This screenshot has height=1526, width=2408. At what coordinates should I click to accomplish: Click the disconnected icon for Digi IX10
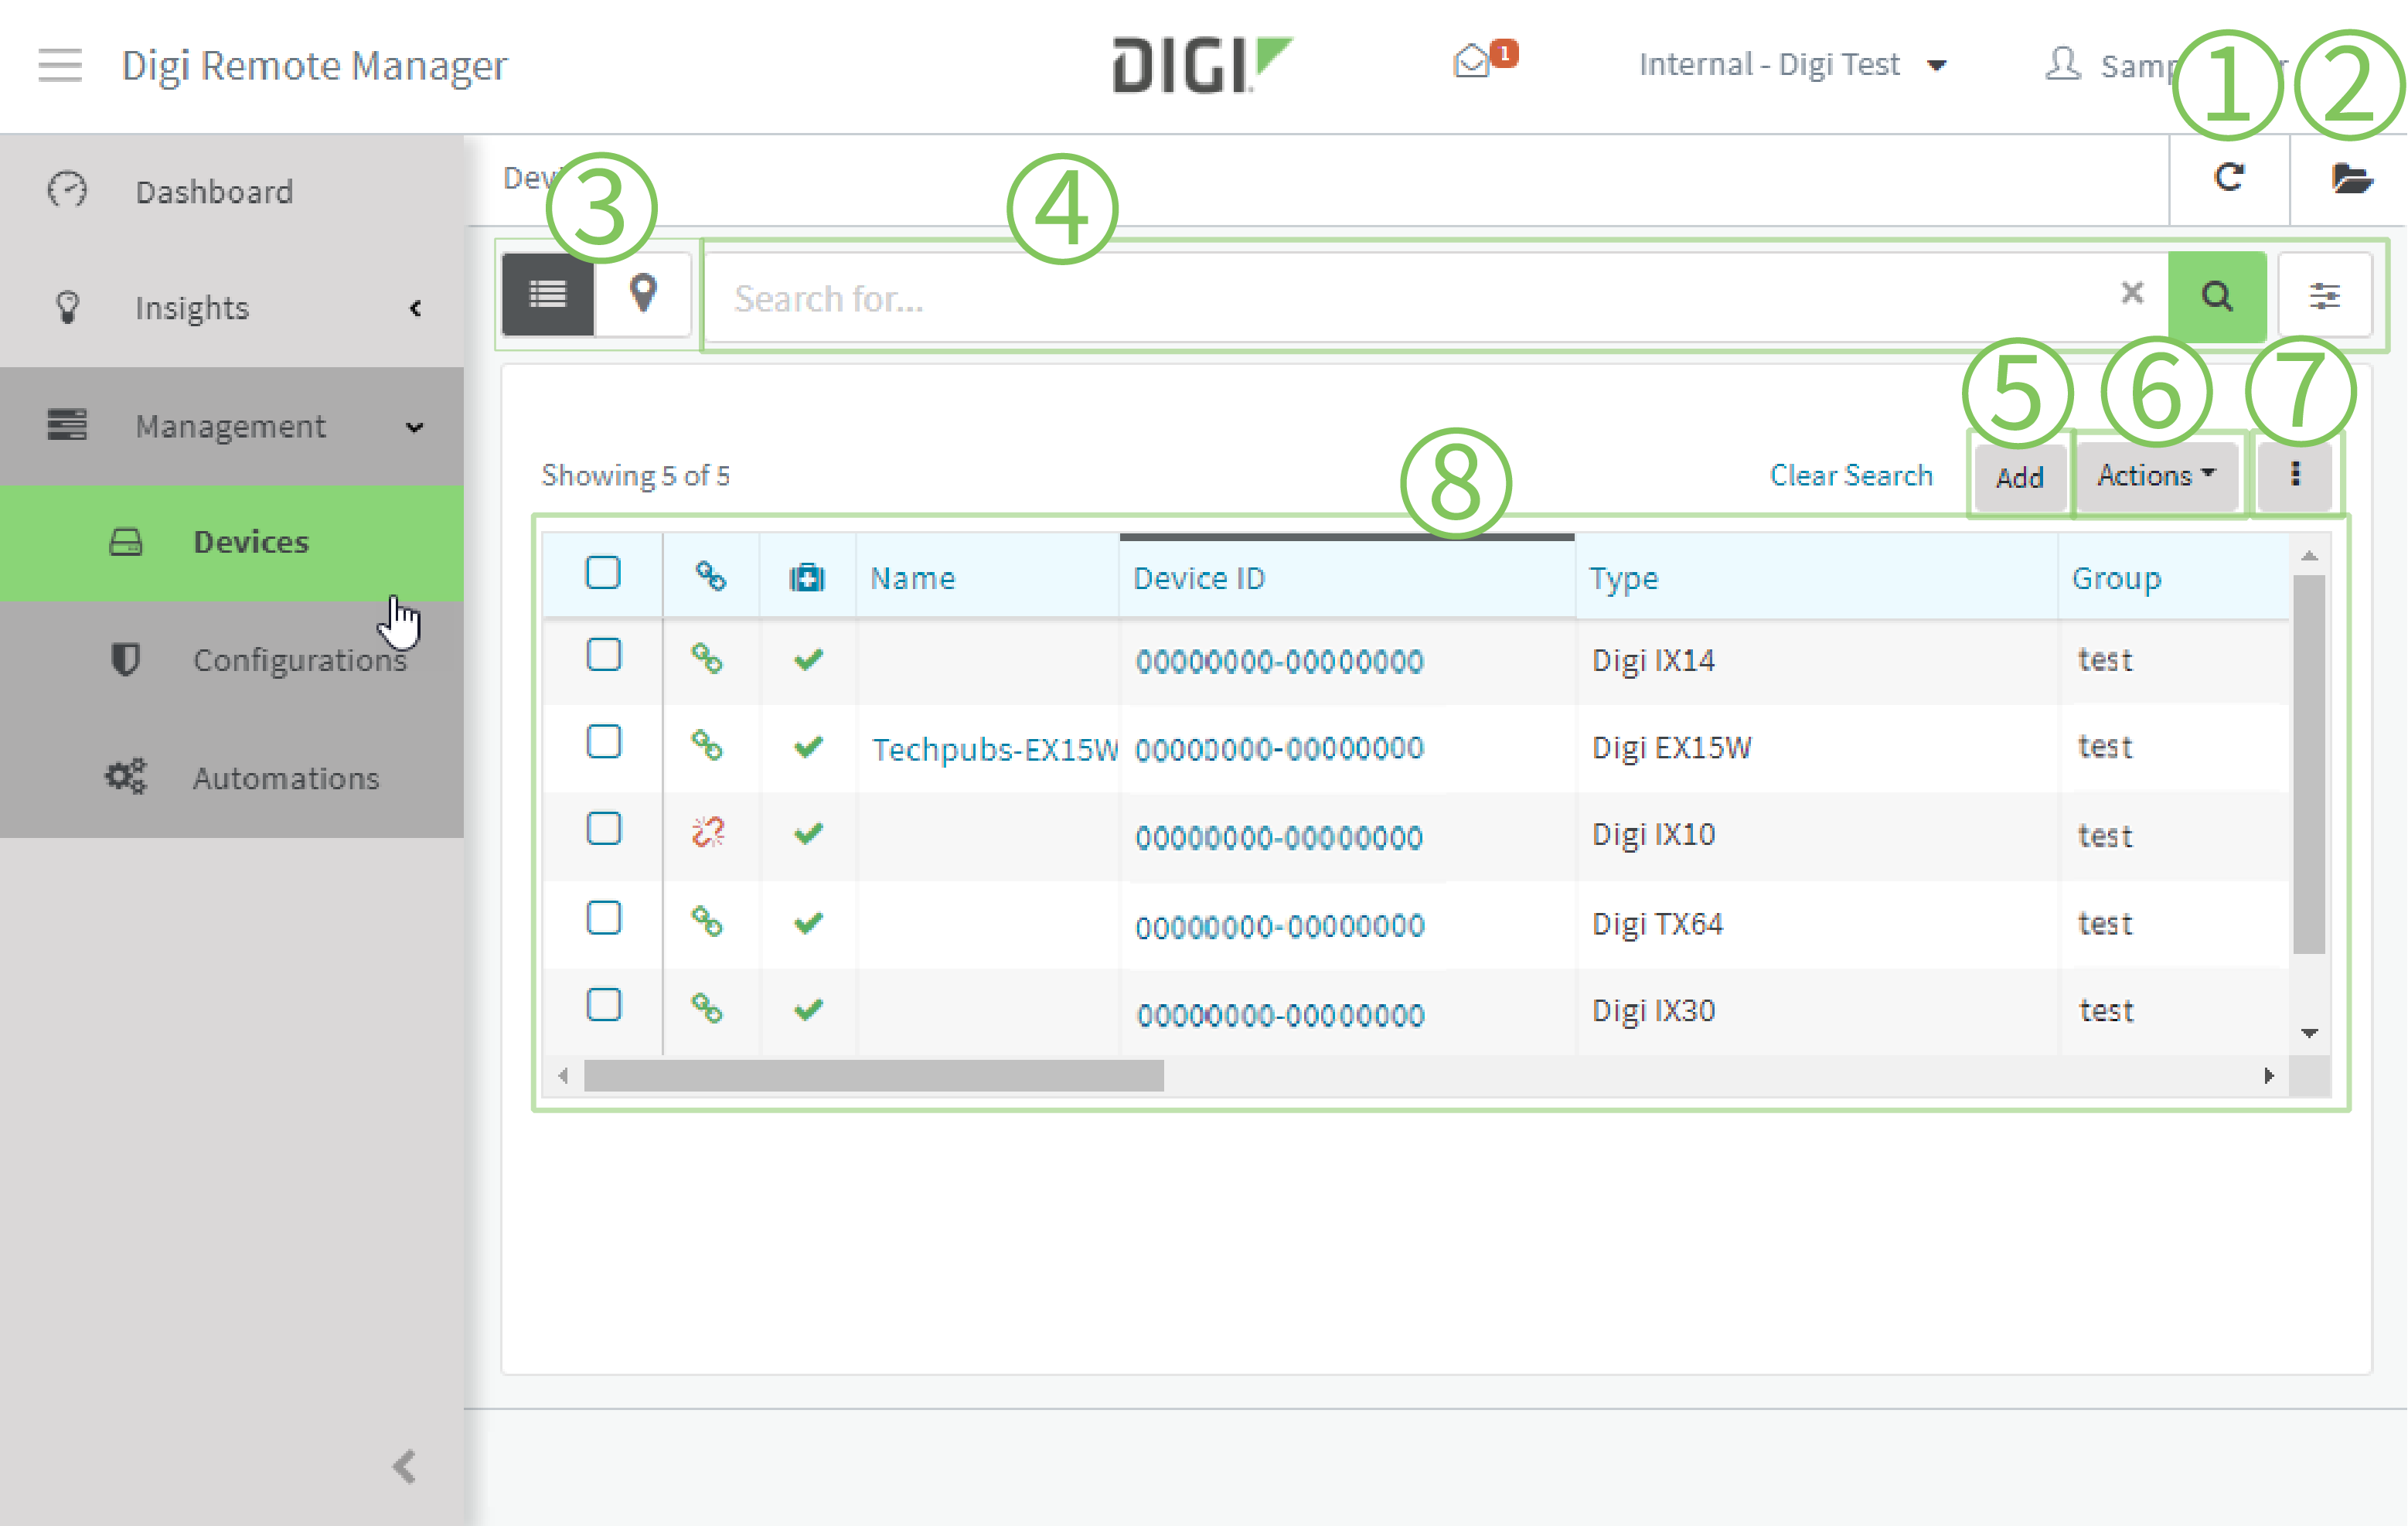(708, 832)
